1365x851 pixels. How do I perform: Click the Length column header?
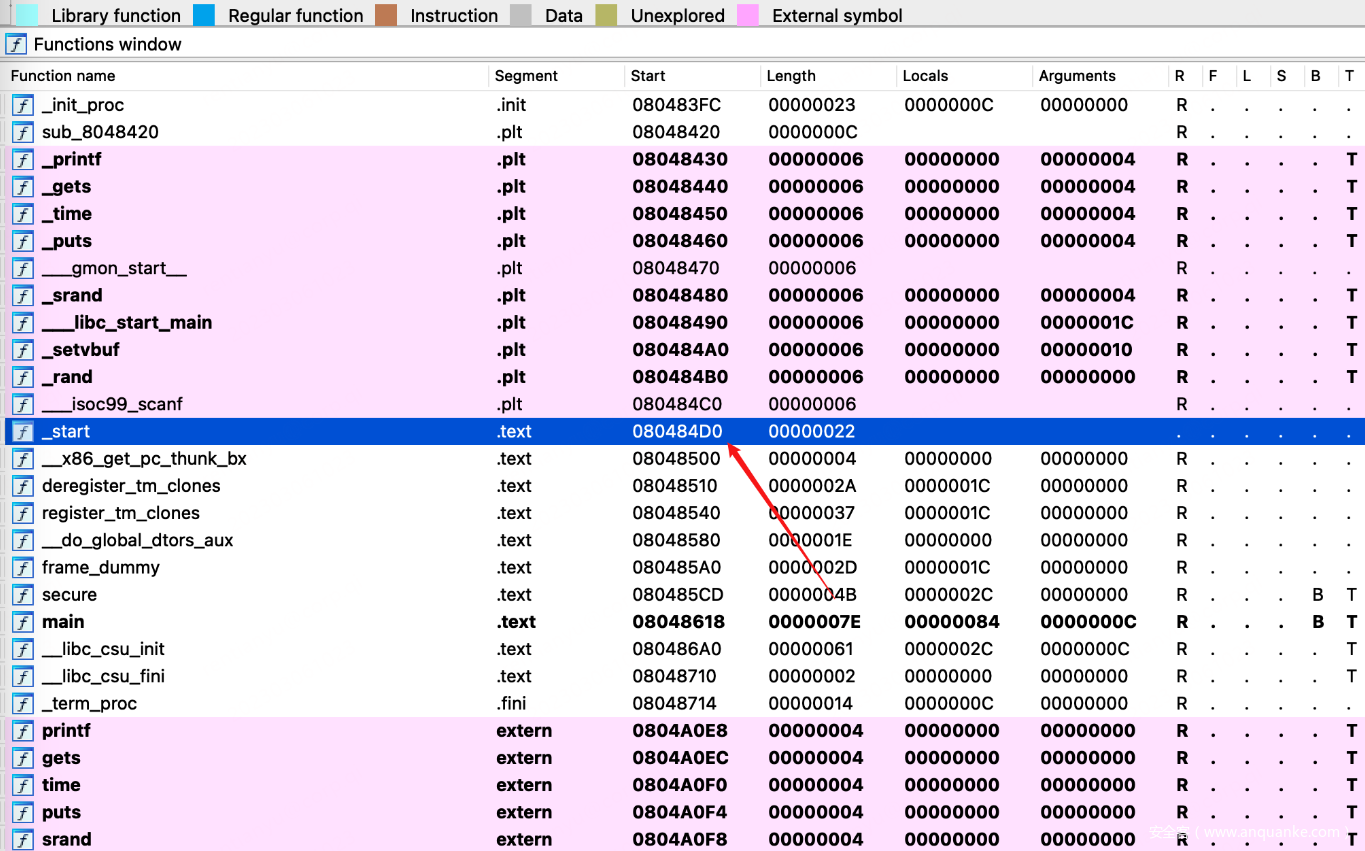coord(791,76)
